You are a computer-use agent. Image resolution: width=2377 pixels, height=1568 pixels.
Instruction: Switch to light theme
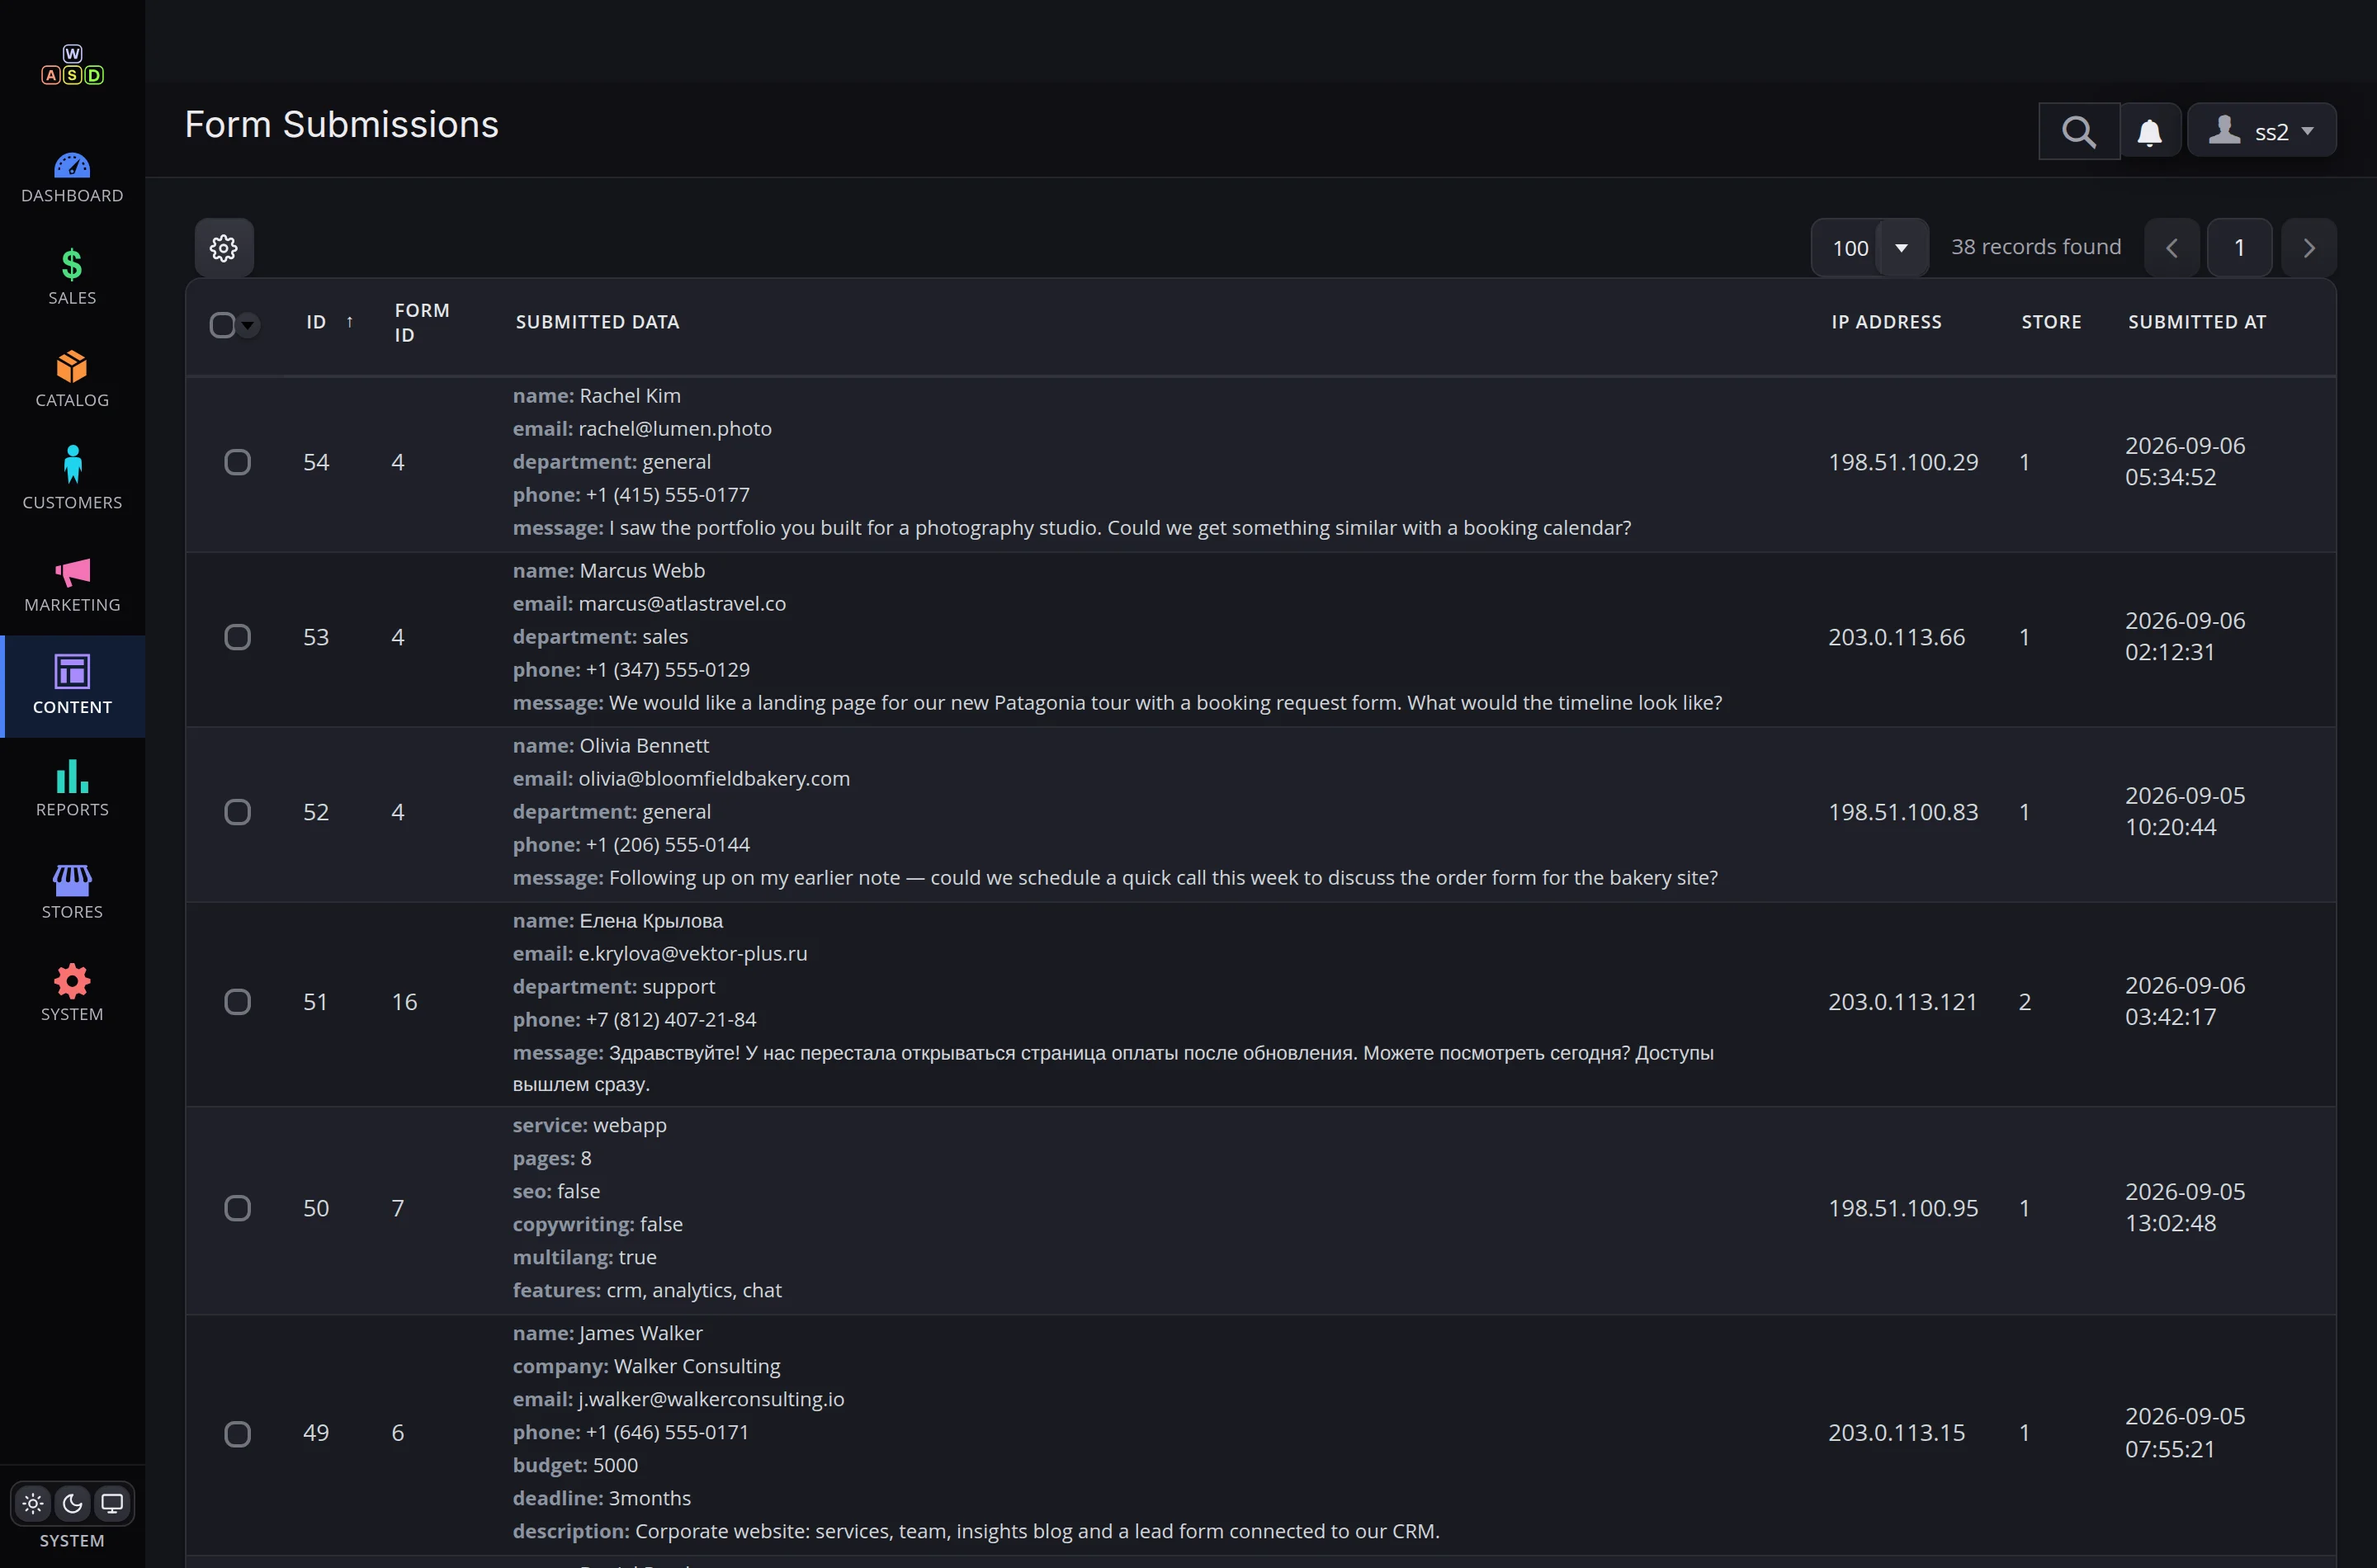click(33, 1502)
